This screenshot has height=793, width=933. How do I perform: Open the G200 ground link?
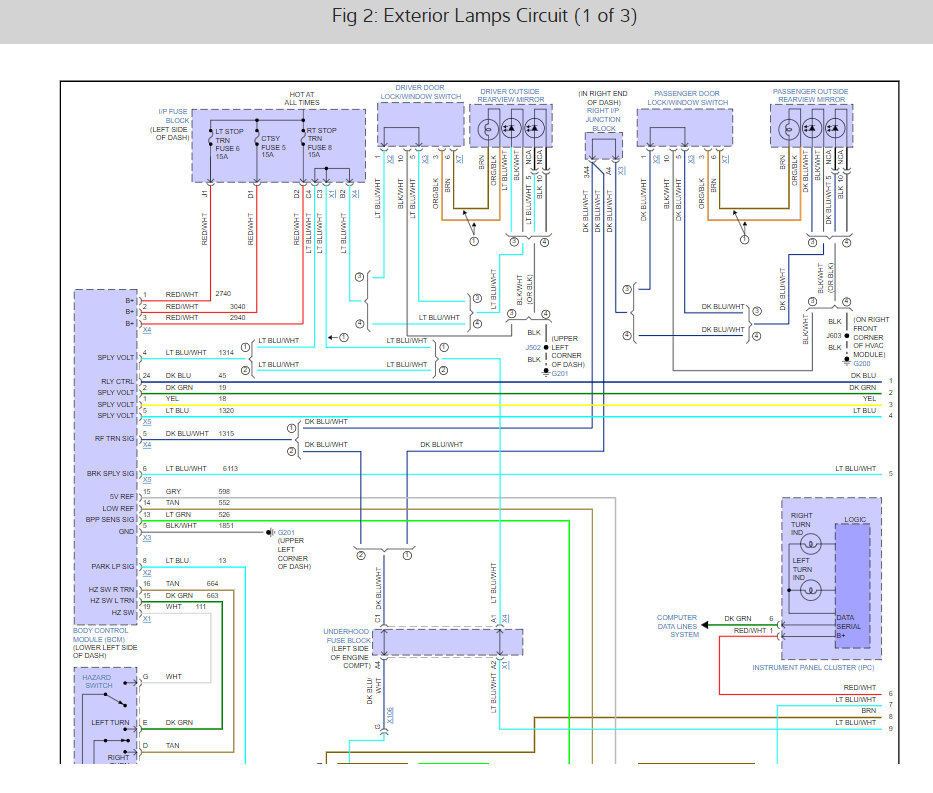coord(862,363)
